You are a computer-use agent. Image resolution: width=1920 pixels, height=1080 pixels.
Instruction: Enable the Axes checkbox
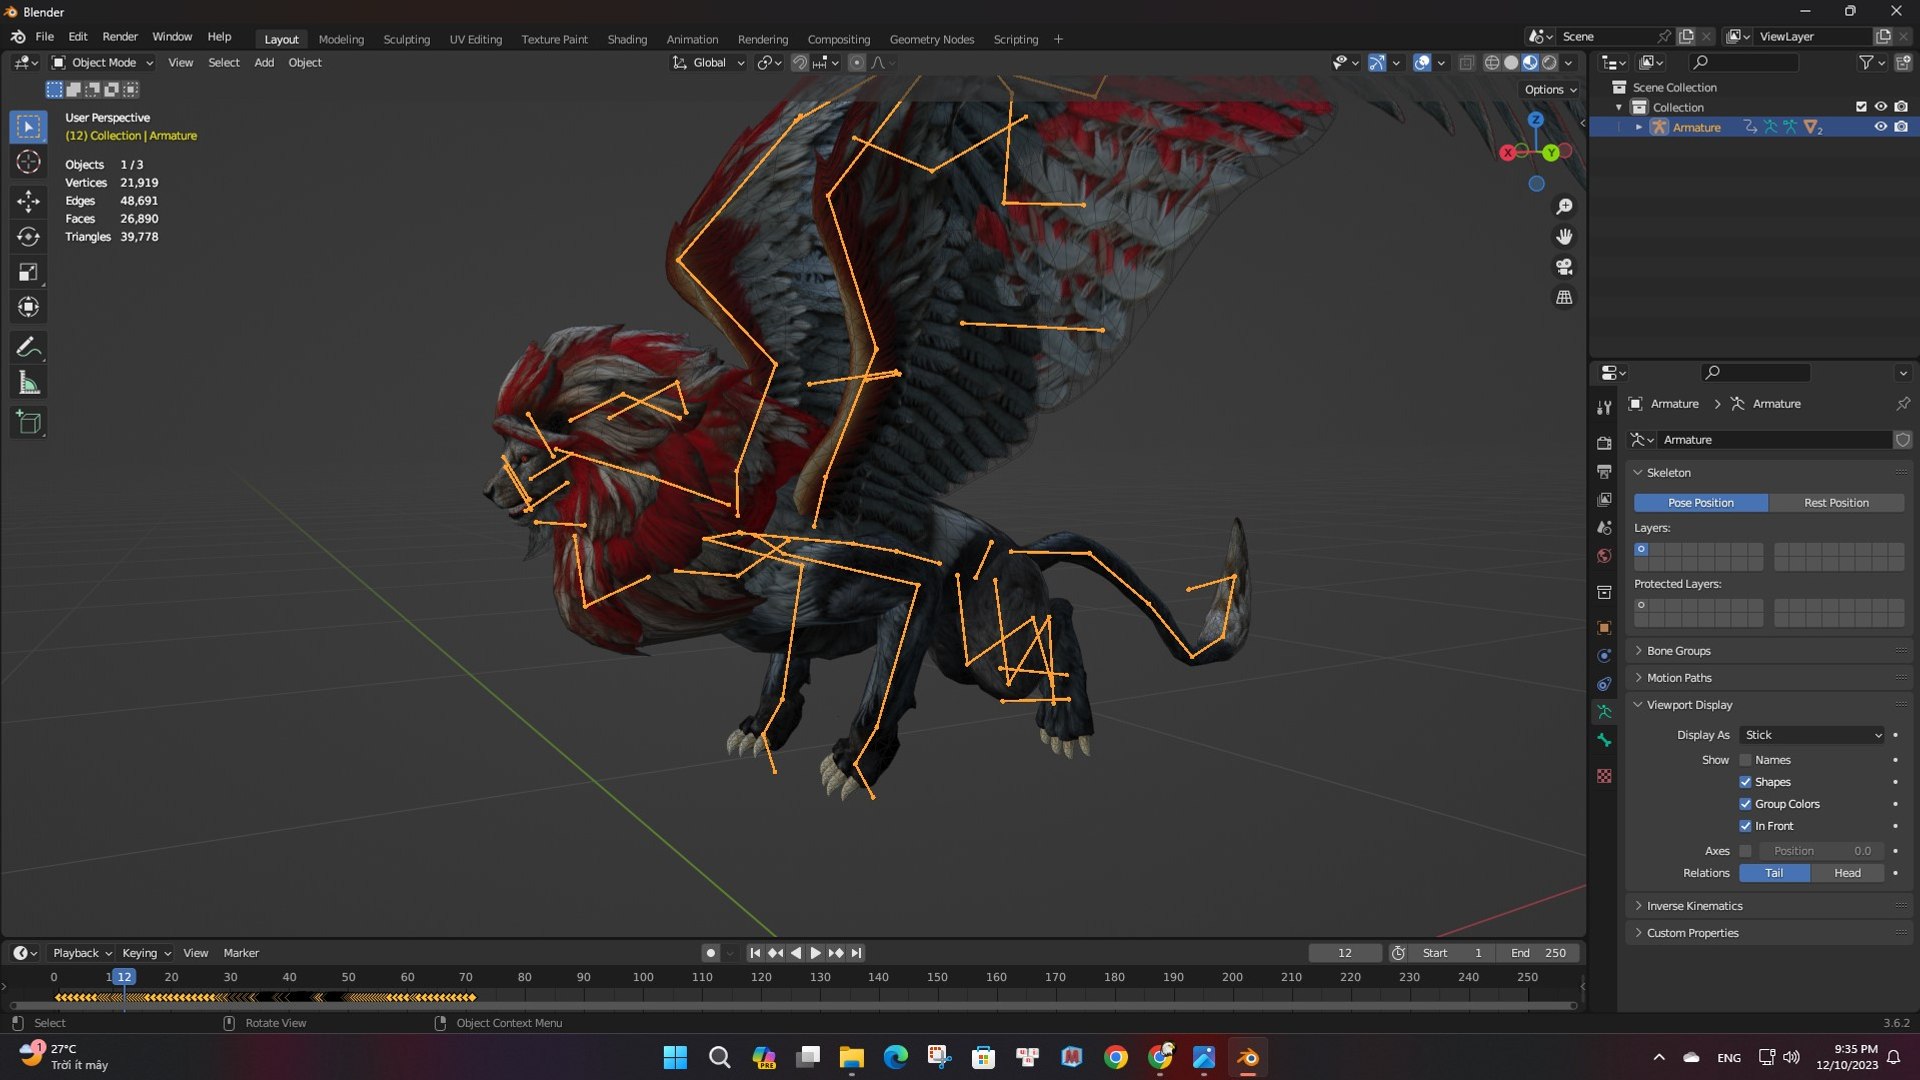point(1745,851)
